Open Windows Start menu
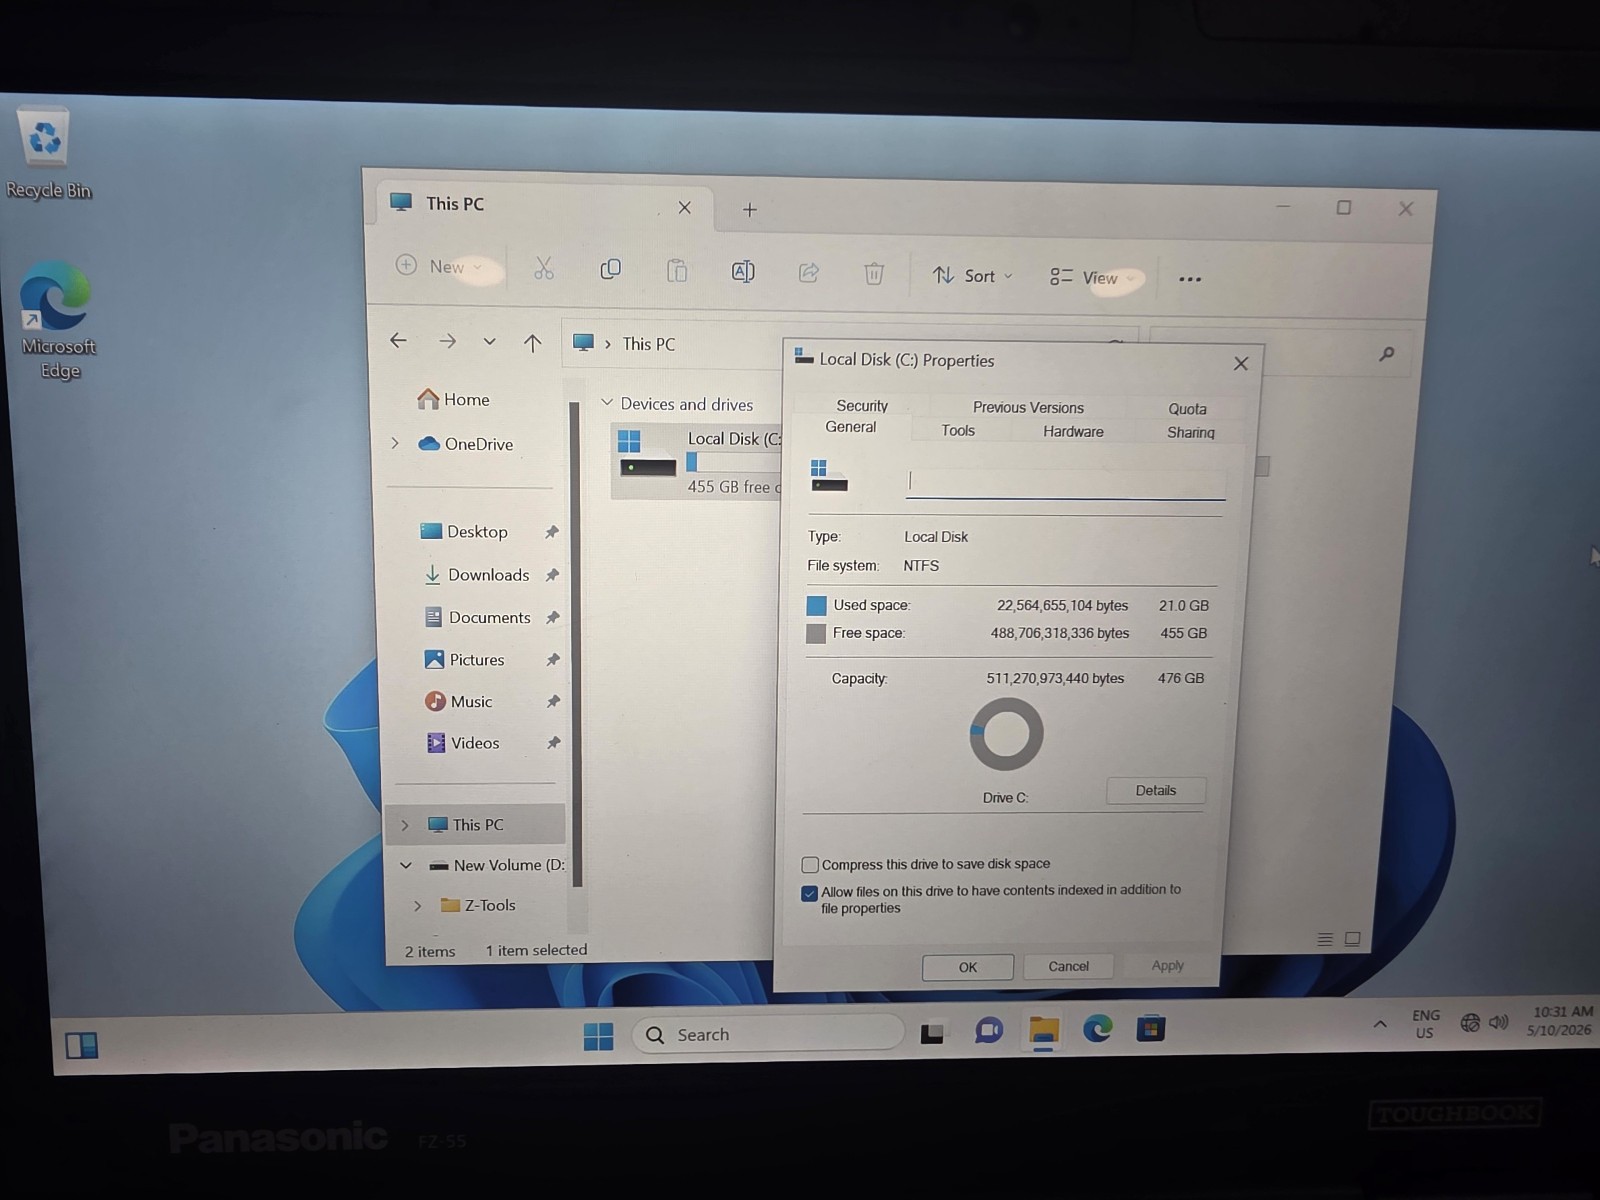The height and width of the screenshot is (1200, 1600). (599, 1036)
